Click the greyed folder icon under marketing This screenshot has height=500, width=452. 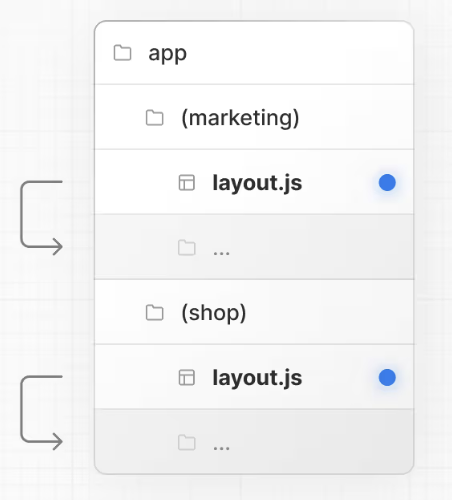coord(187,248)
